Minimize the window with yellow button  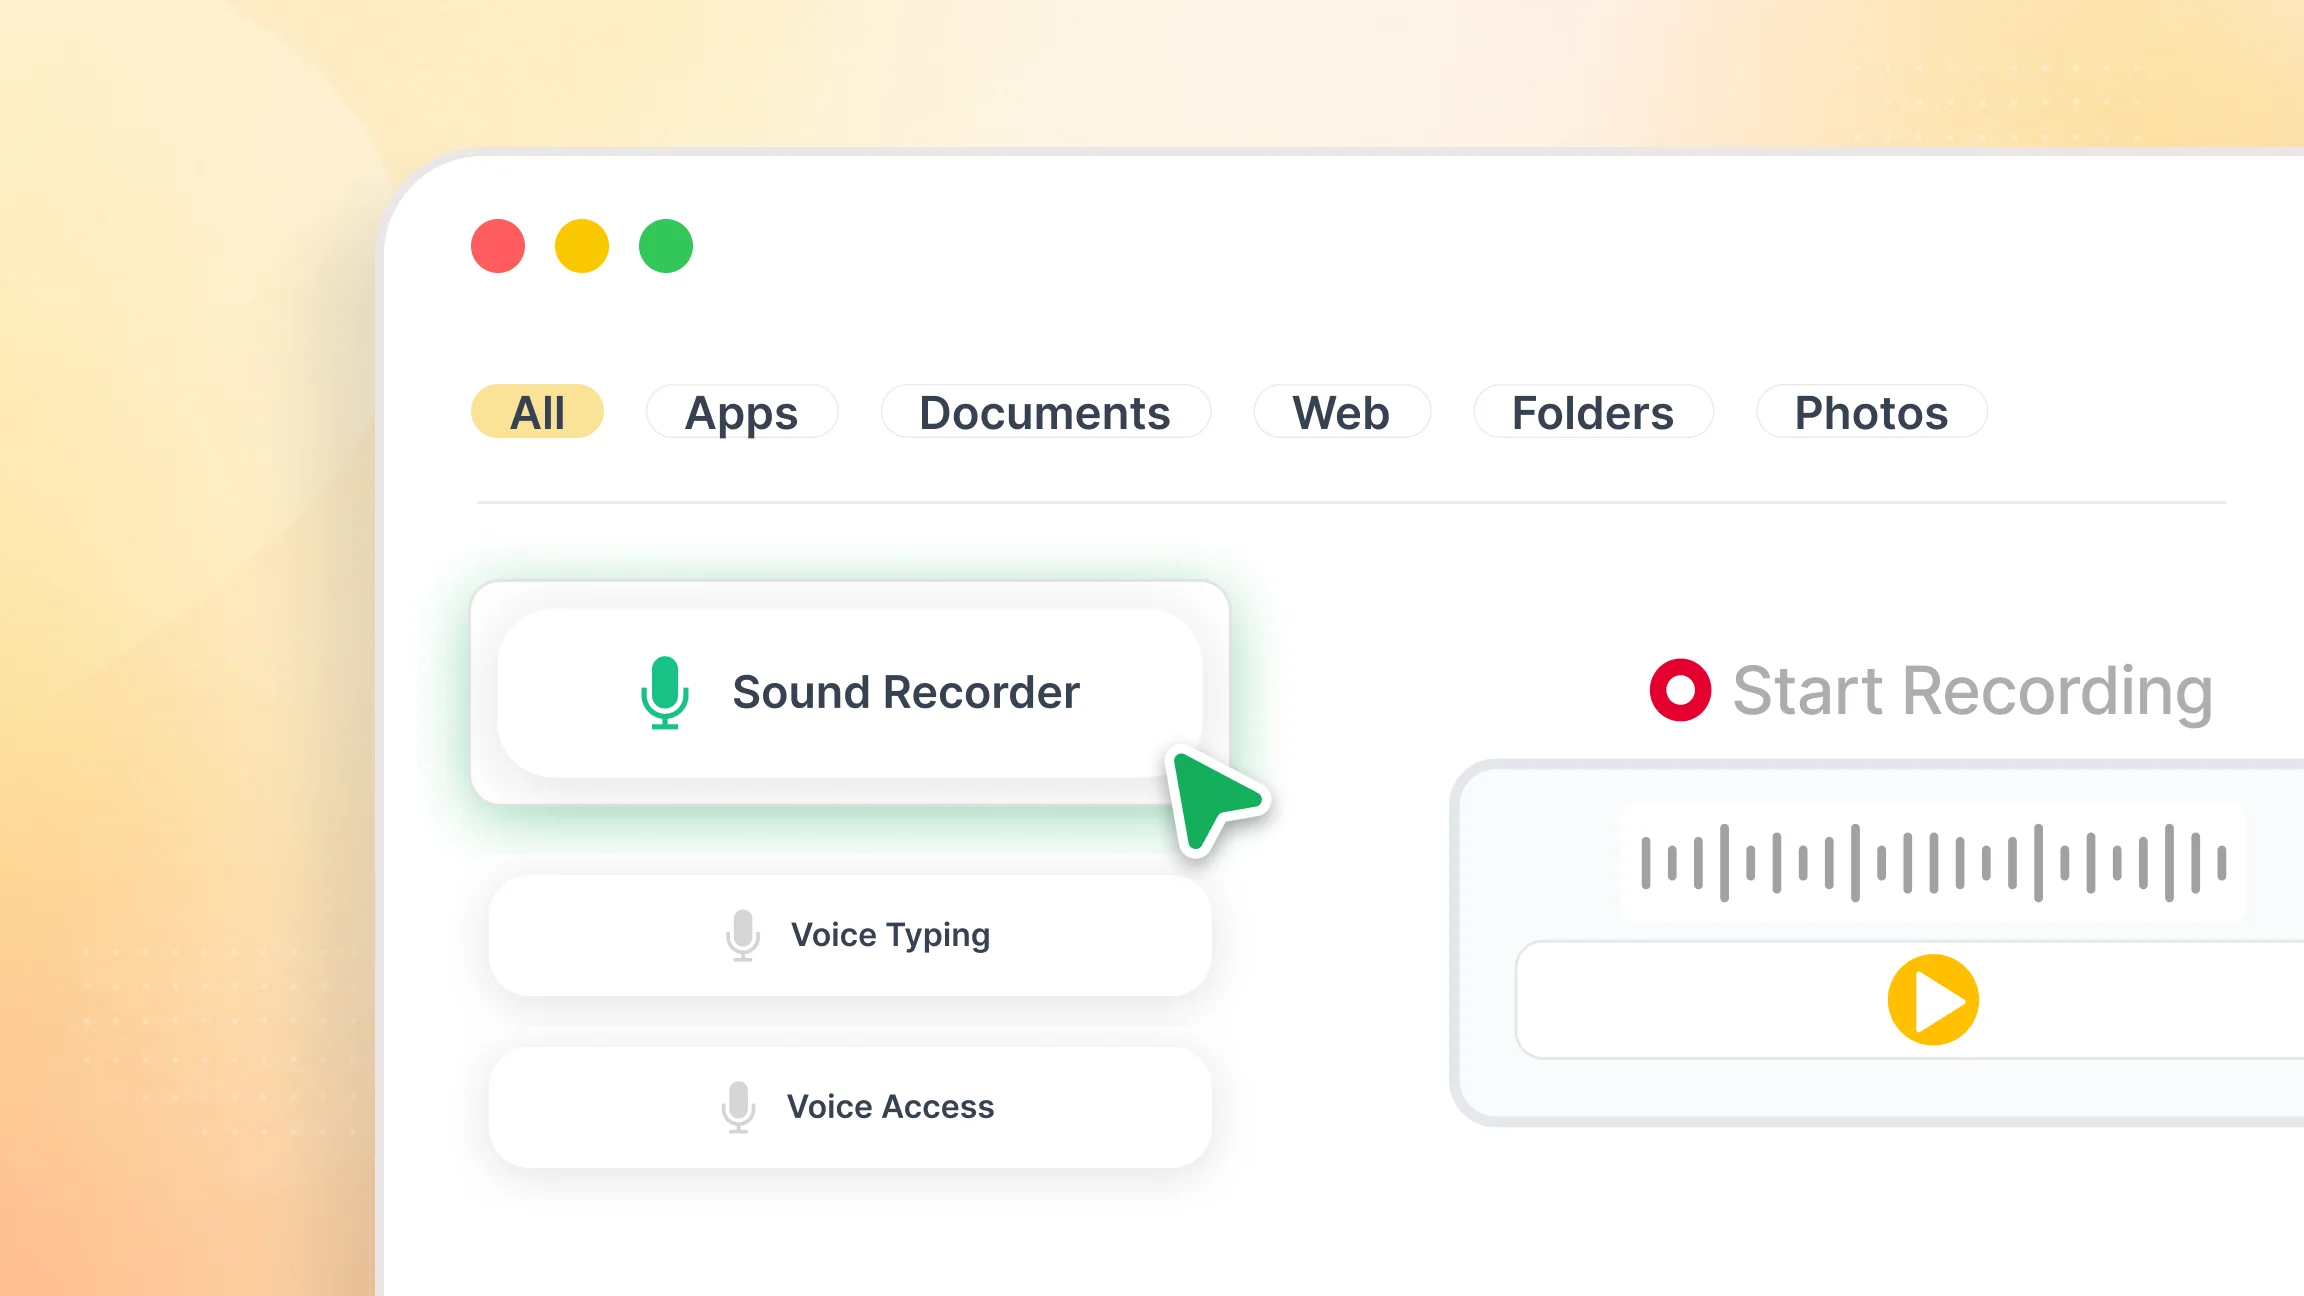(x=582, y=246)
